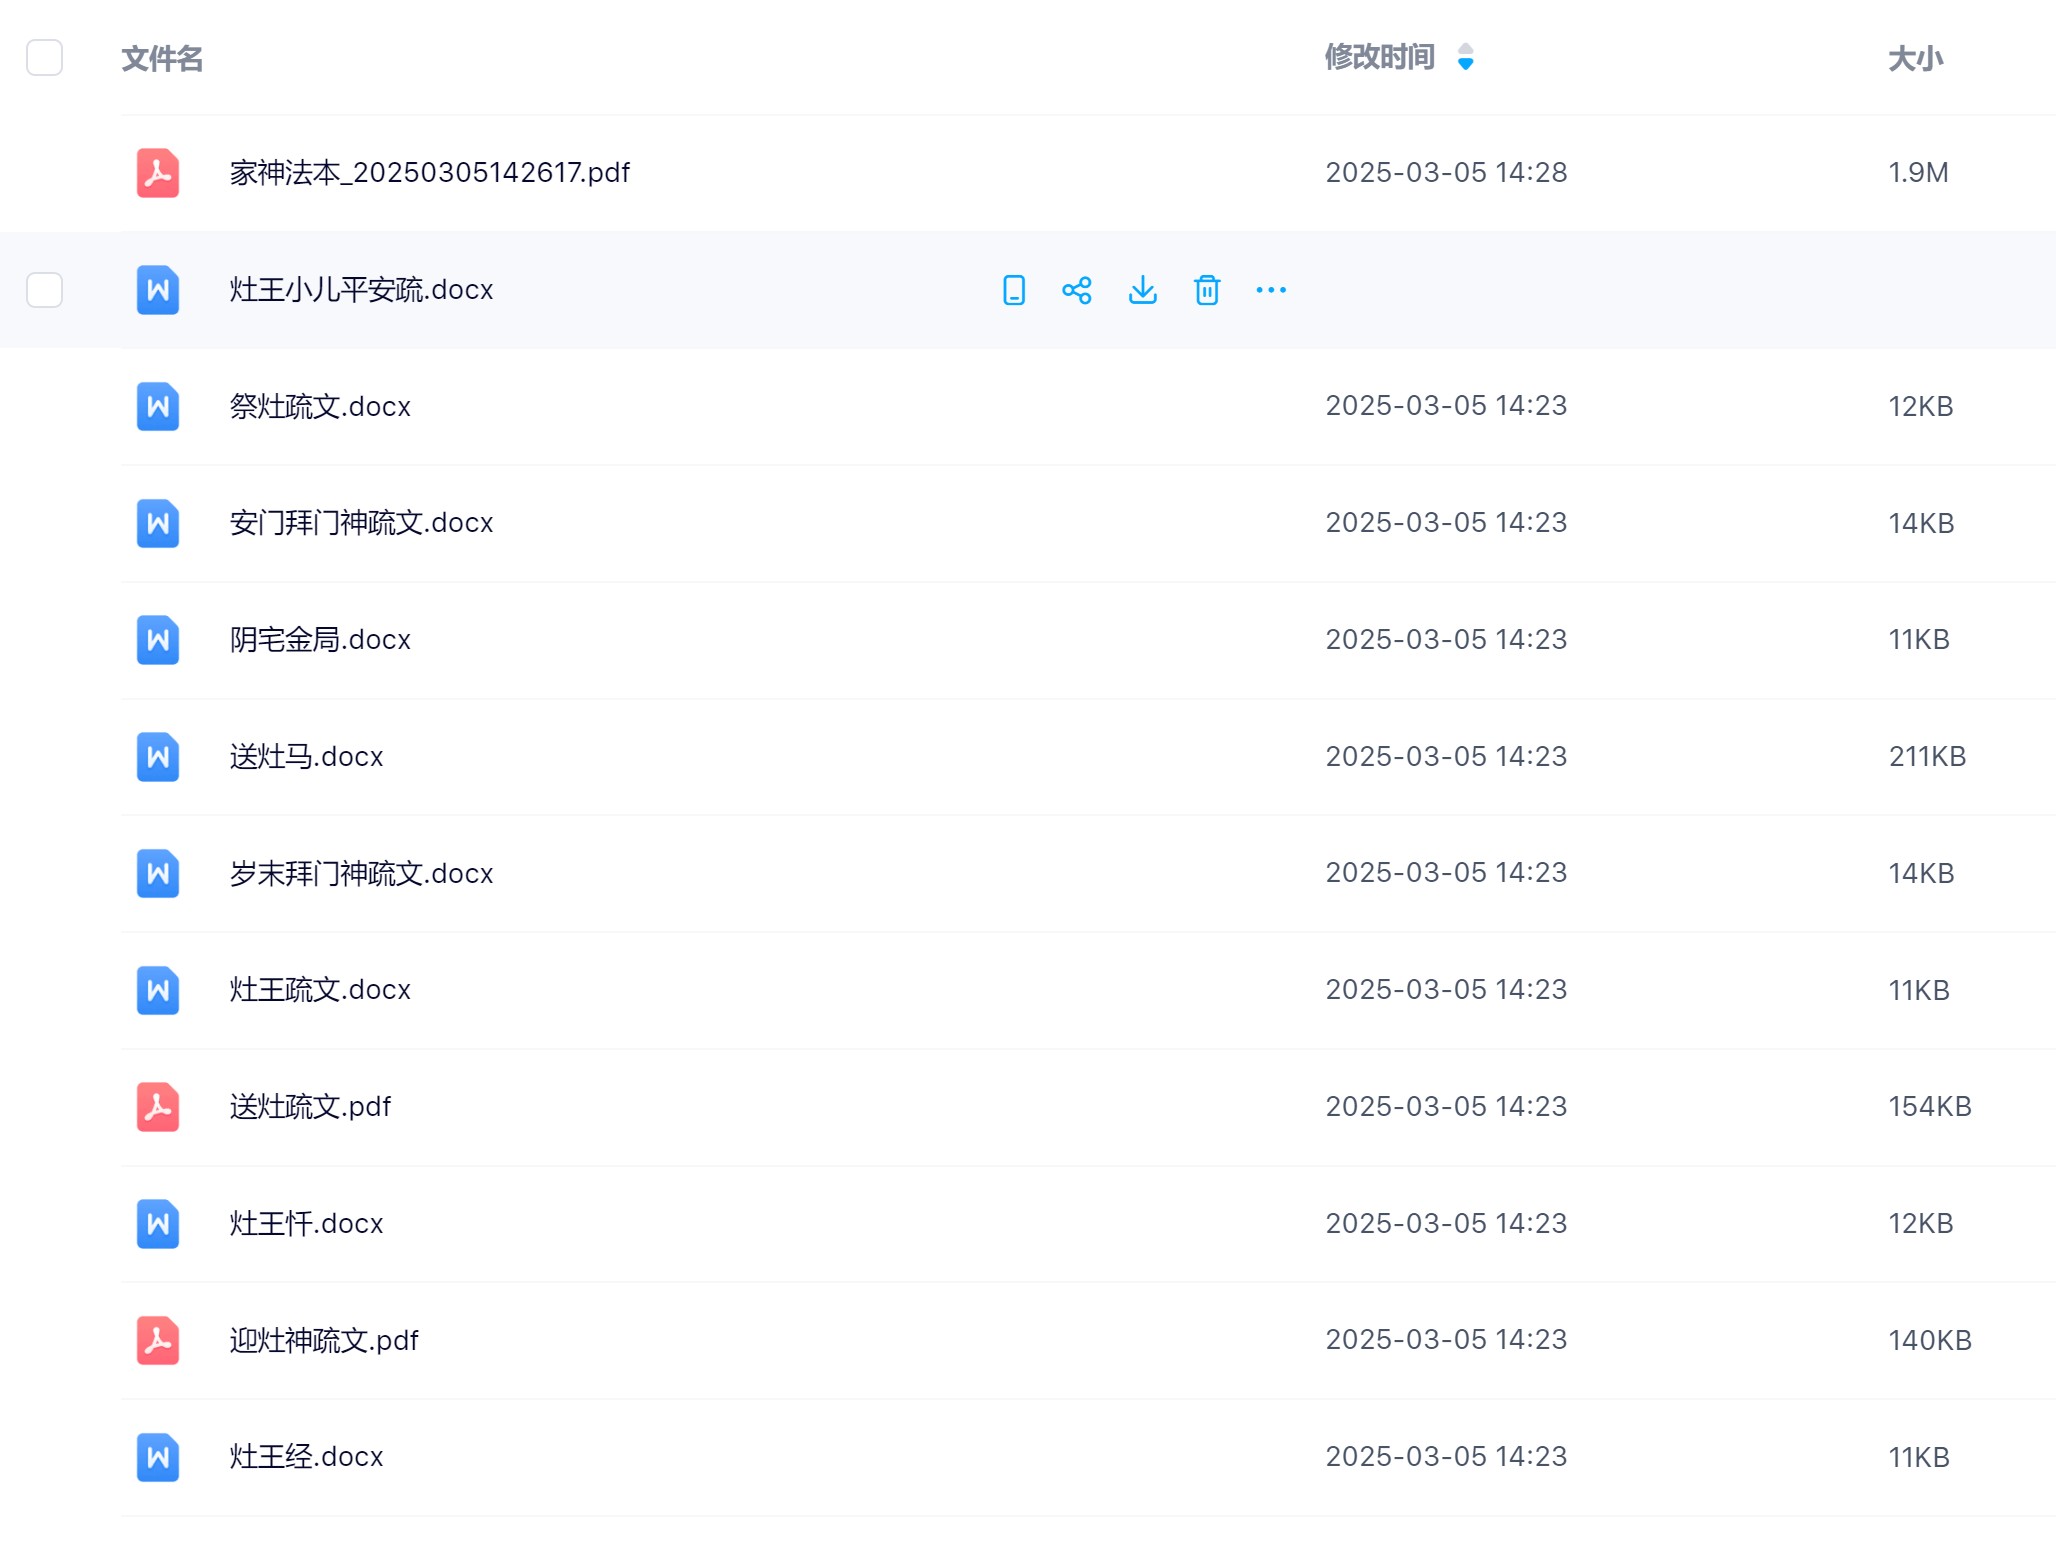Screen dimensions: 2056x1564
Task: Check the box for 灶王小儿平安疏.docx row
Action: coord(44,290)
